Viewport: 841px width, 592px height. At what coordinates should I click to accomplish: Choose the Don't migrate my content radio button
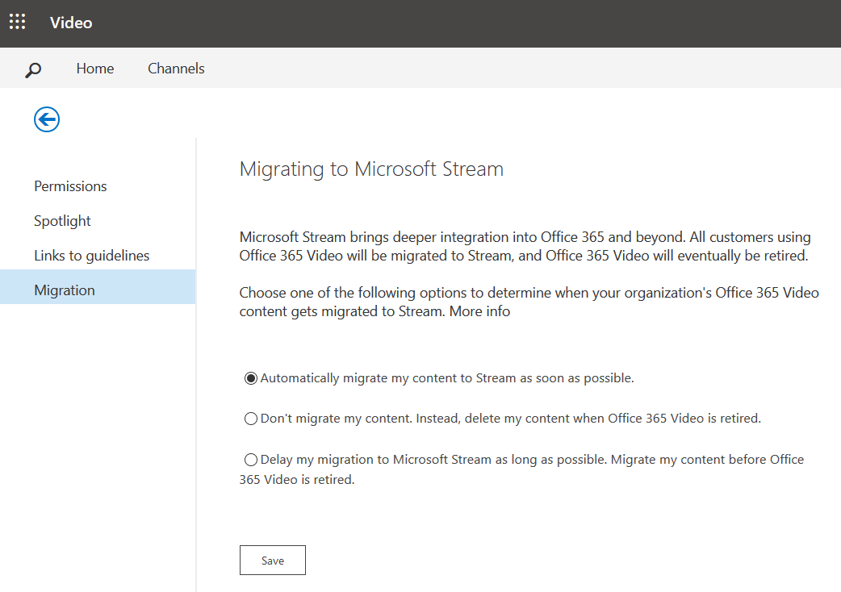click(x=251, y=419)
